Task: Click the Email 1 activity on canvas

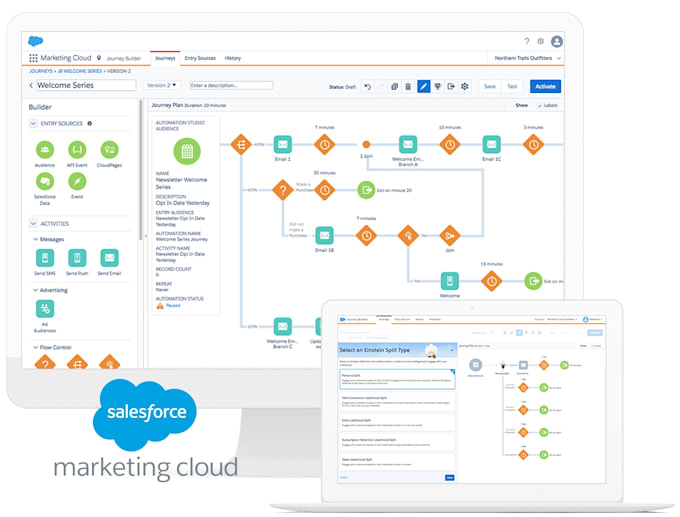Action: pos(283,144)
